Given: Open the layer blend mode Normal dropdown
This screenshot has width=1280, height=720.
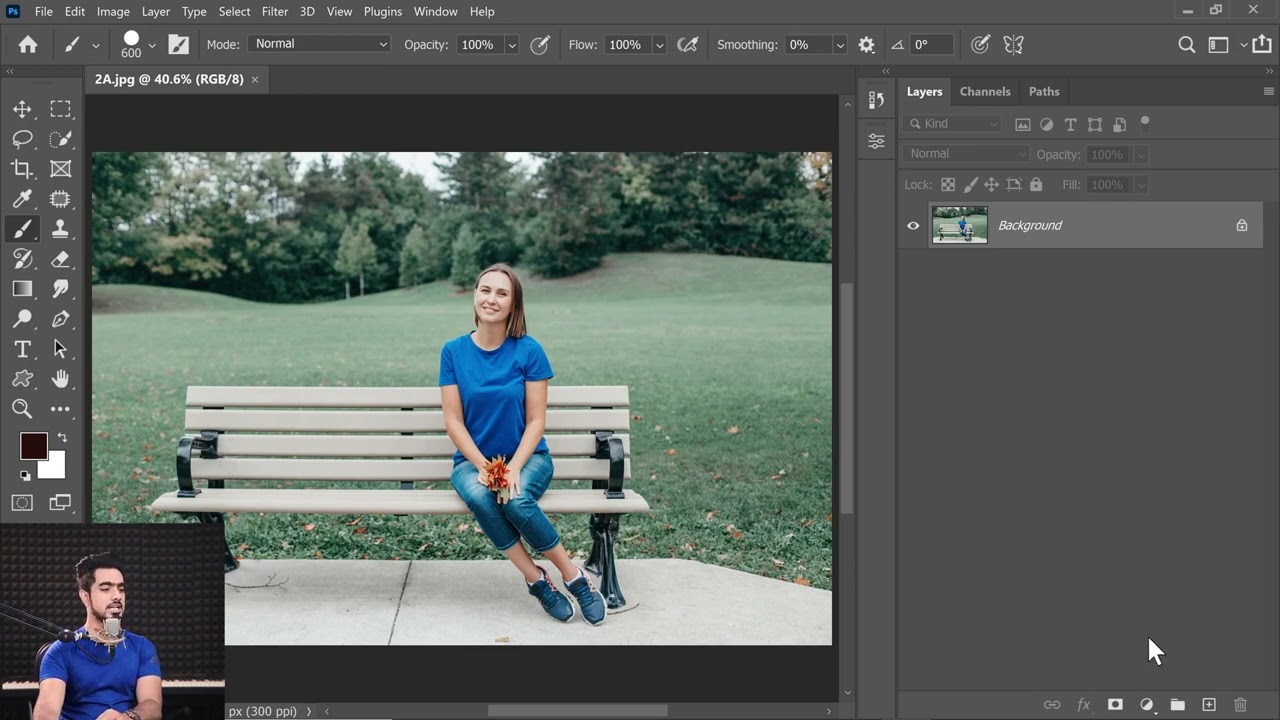Looking at the screenshot, I should 965,154.
